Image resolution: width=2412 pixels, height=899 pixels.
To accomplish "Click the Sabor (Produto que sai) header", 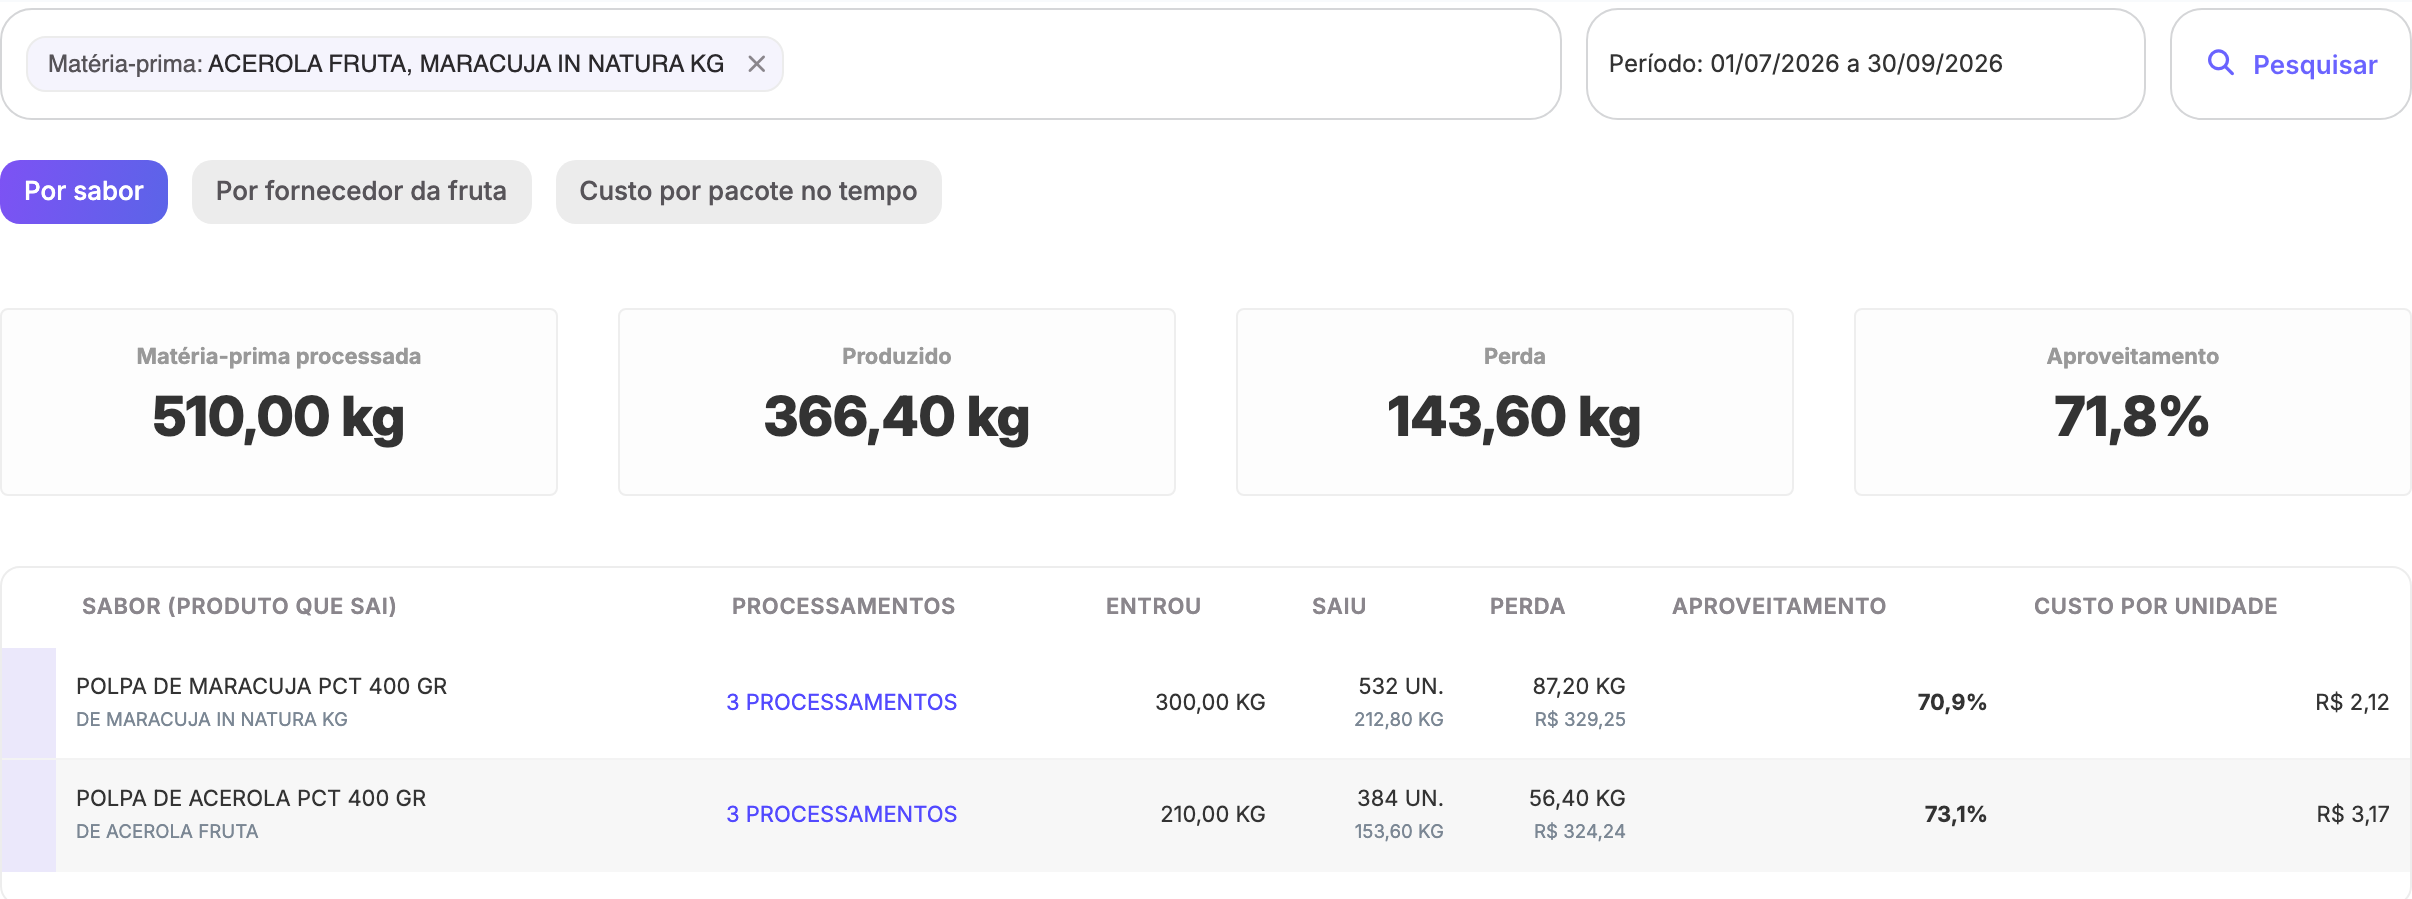I will click(x=239, y=606).
